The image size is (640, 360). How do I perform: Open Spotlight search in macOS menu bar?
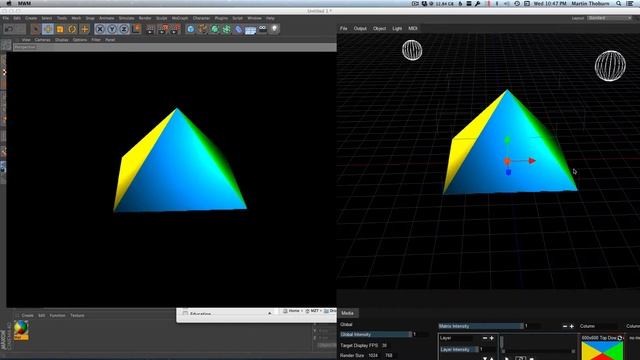(619, 3)
